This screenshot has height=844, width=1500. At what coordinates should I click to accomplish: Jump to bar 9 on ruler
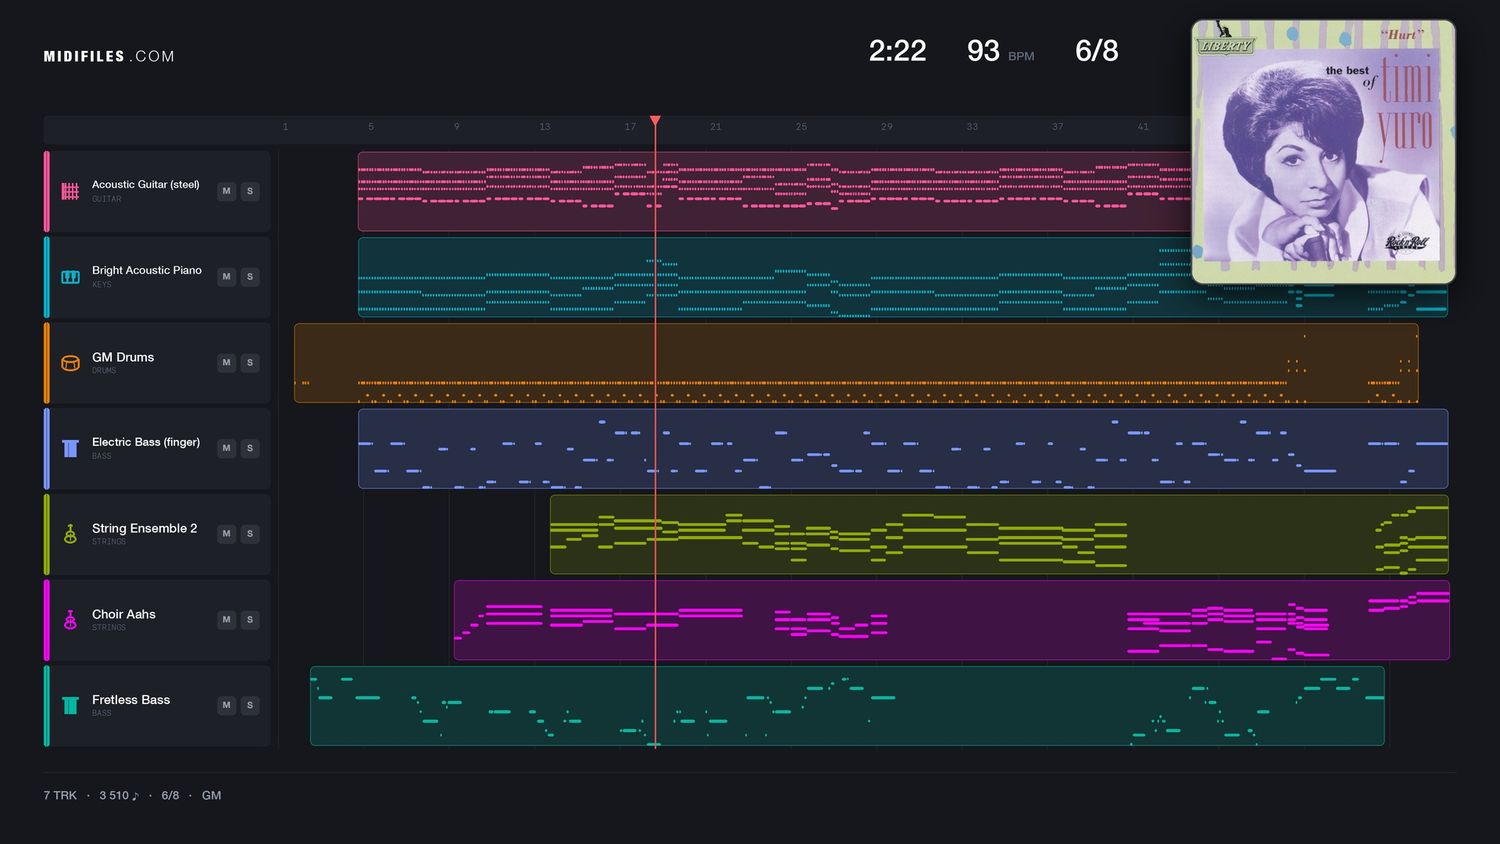point(457,127)
